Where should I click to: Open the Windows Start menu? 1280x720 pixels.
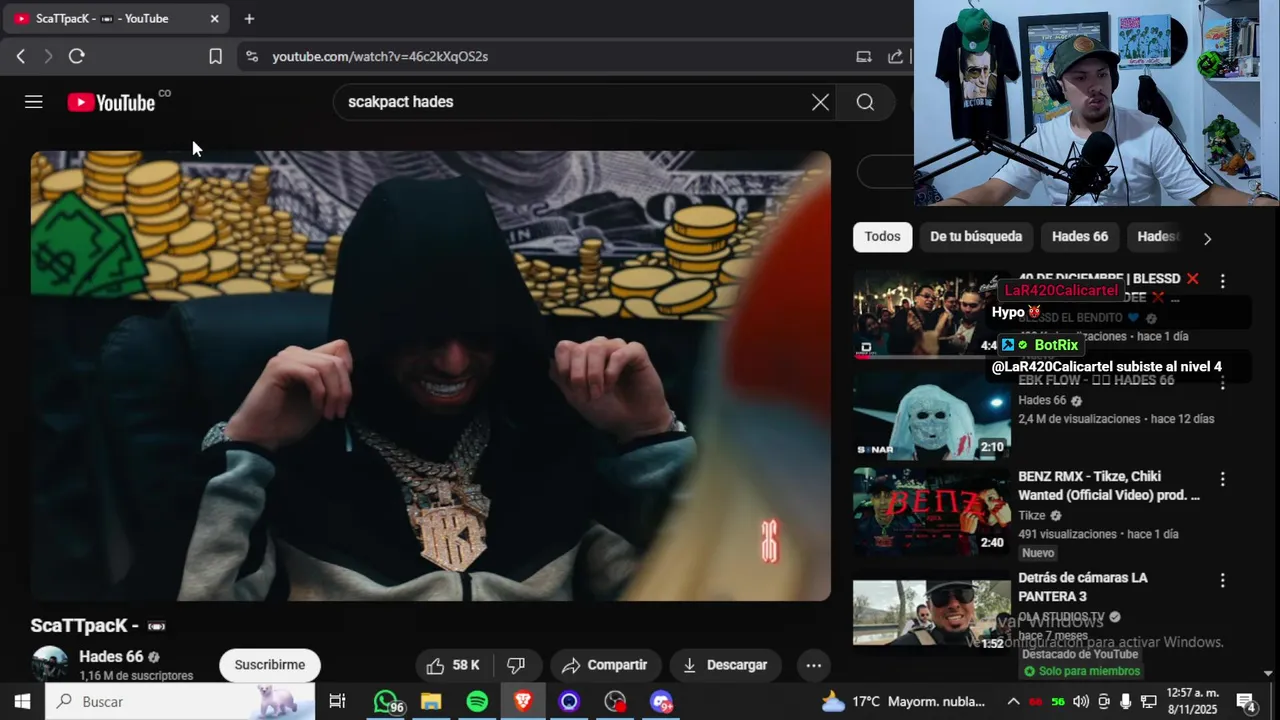[x=22, y=702]
